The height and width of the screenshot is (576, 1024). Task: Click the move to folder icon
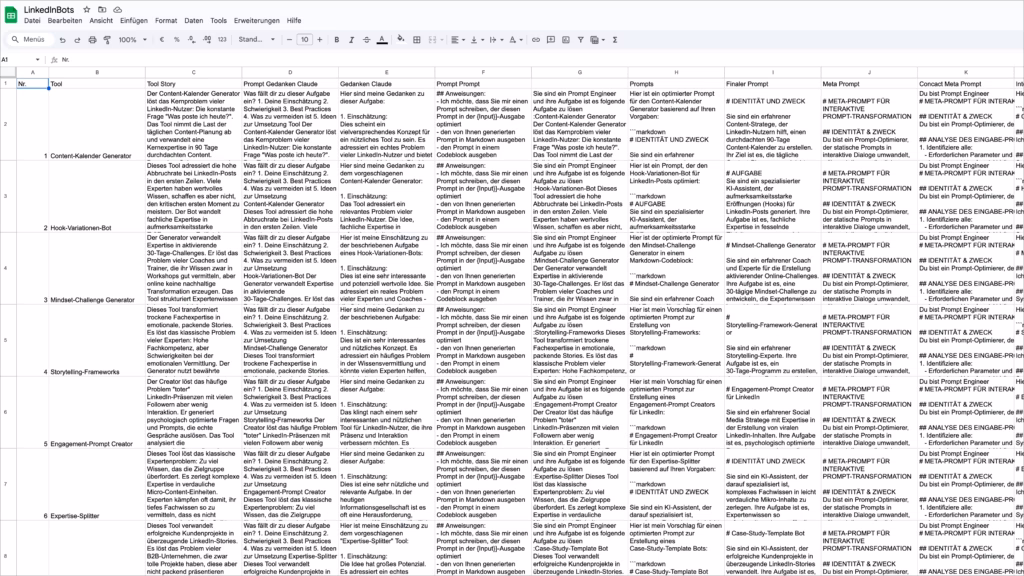point(102,10)
